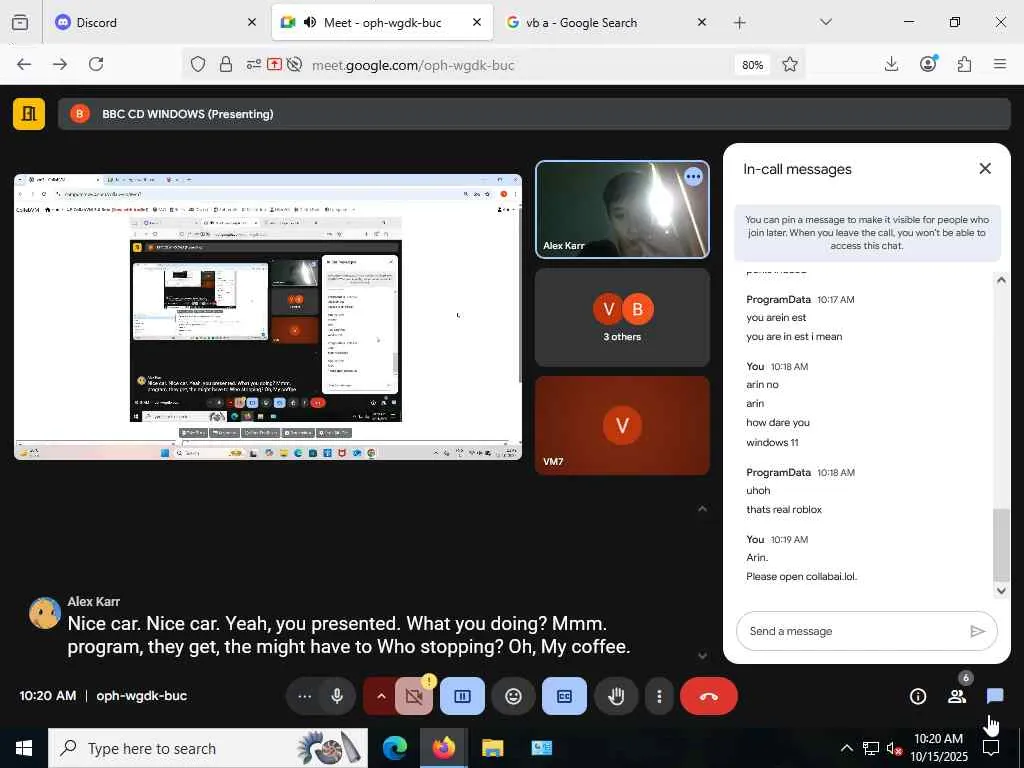Screen dimensions: 1024x768
Task: Mute the microphone in the Meet call
Action: coord(337,696)
